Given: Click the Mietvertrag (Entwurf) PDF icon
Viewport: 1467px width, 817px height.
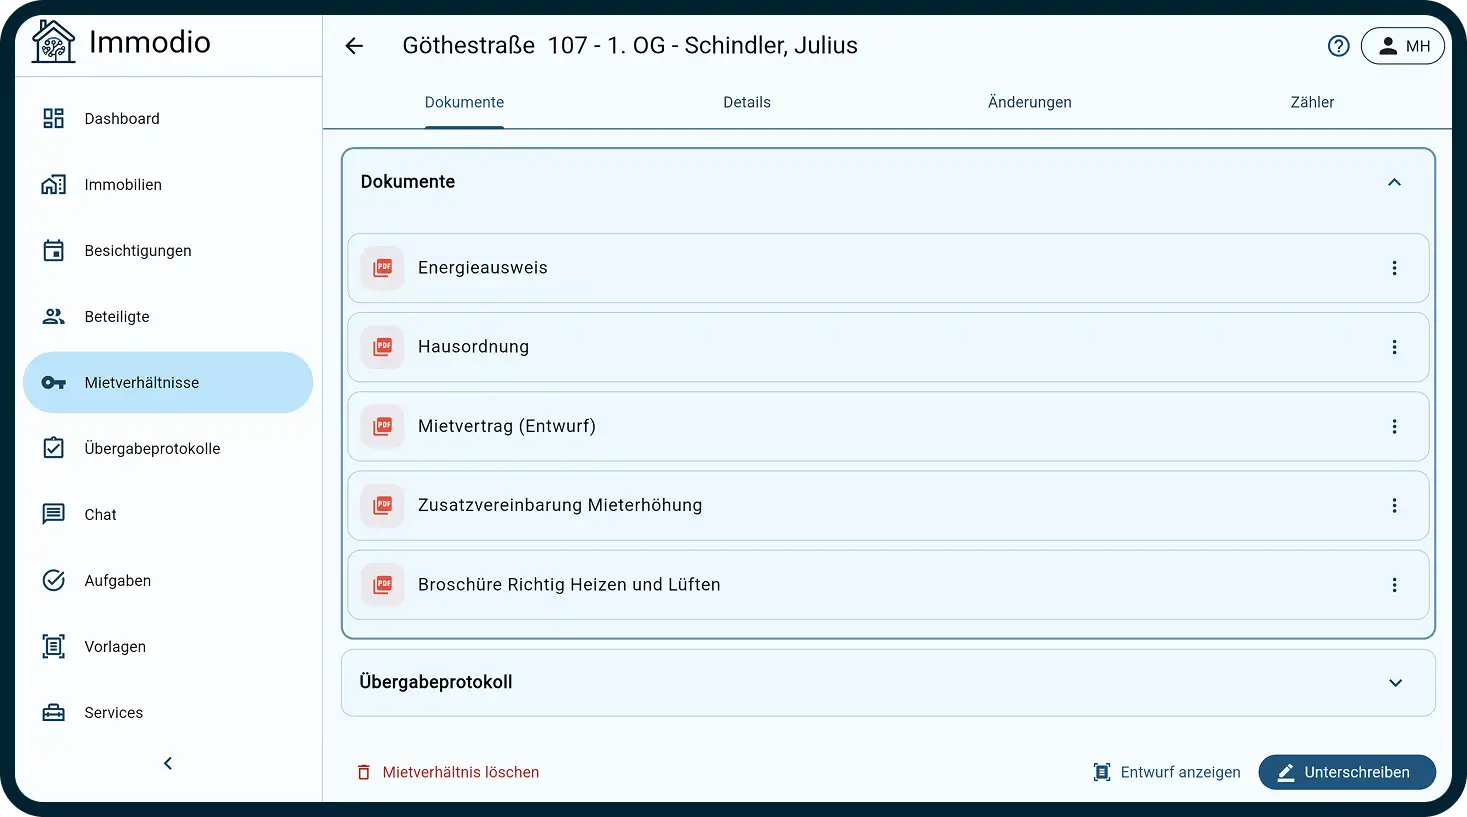Looking at the screenshot, I should coord(383,426).
